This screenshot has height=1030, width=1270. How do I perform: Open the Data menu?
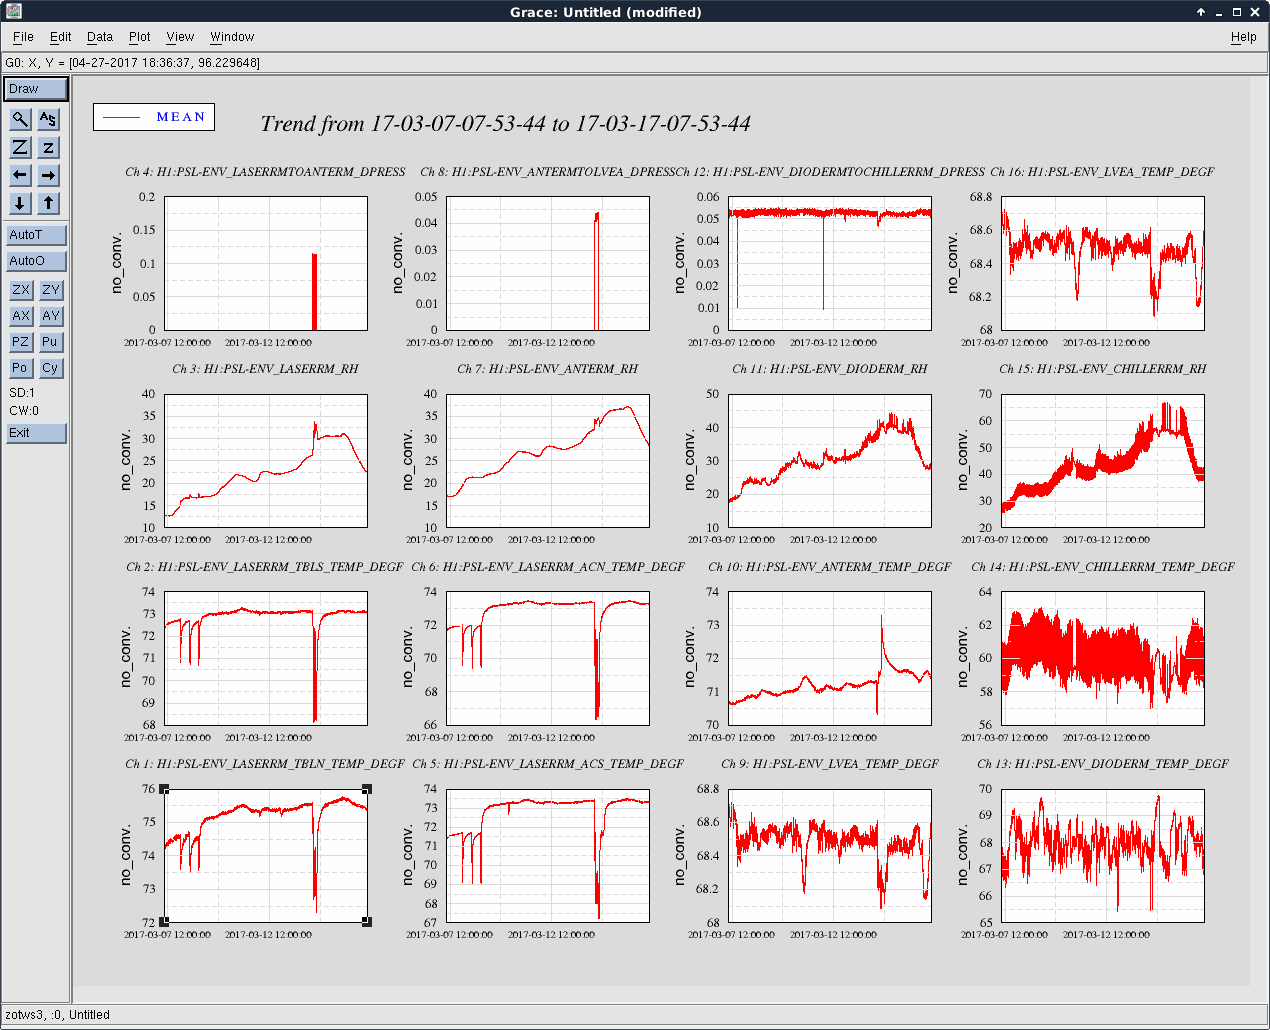pos(100,37)
